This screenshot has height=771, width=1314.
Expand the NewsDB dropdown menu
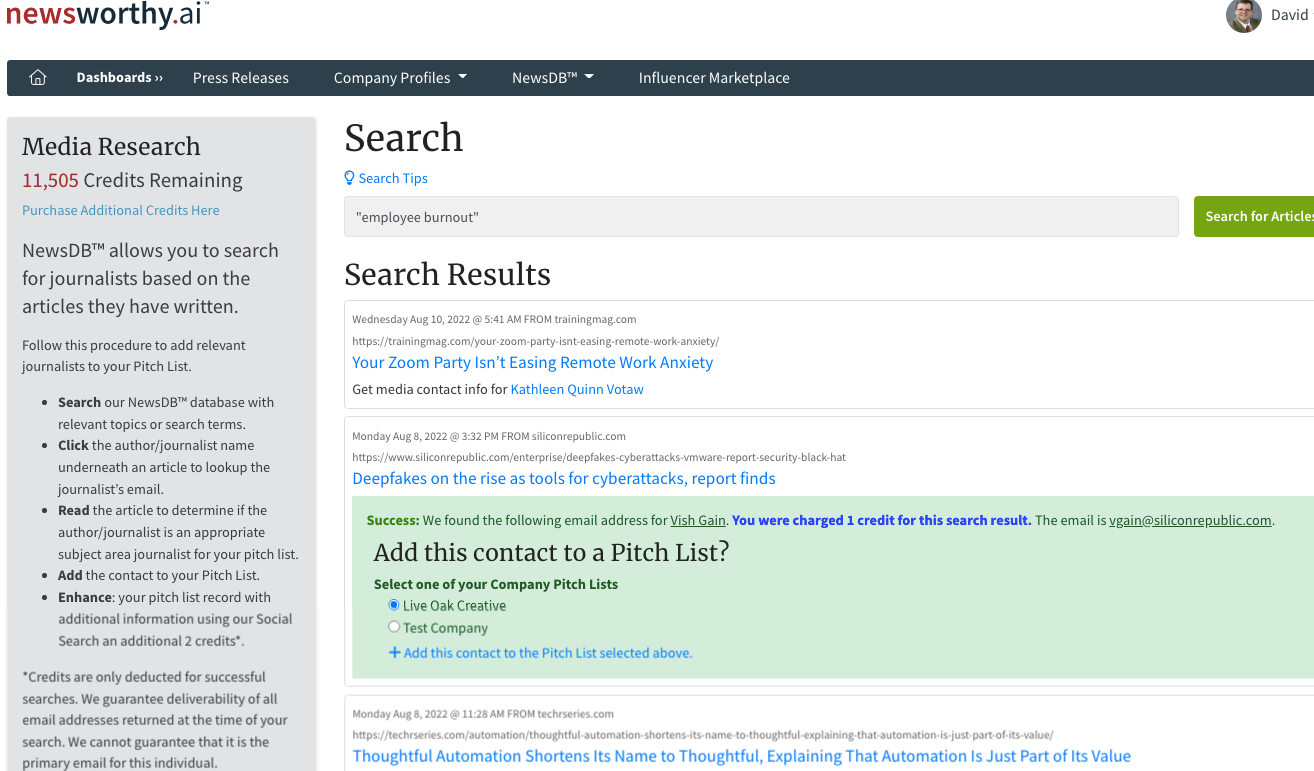click(x=553, y=78)
